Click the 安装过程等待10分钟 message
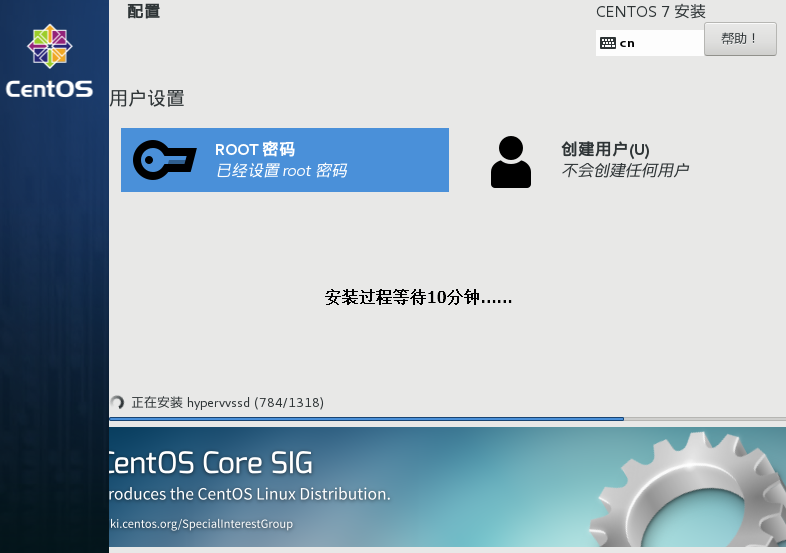 [x=418, y=297]
